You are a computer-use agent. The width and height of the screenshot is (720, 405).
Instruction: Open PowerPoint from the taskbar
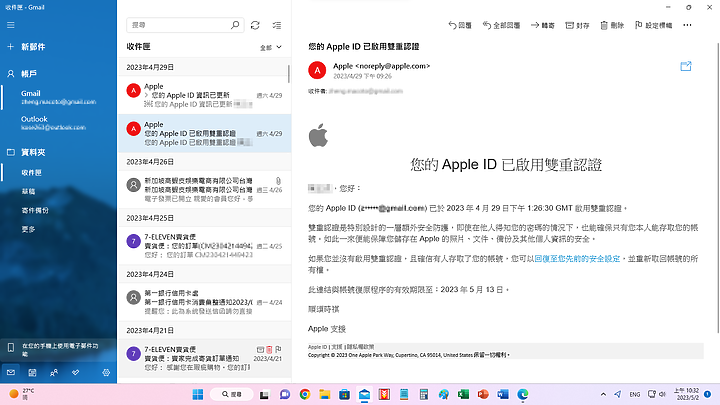483,394
